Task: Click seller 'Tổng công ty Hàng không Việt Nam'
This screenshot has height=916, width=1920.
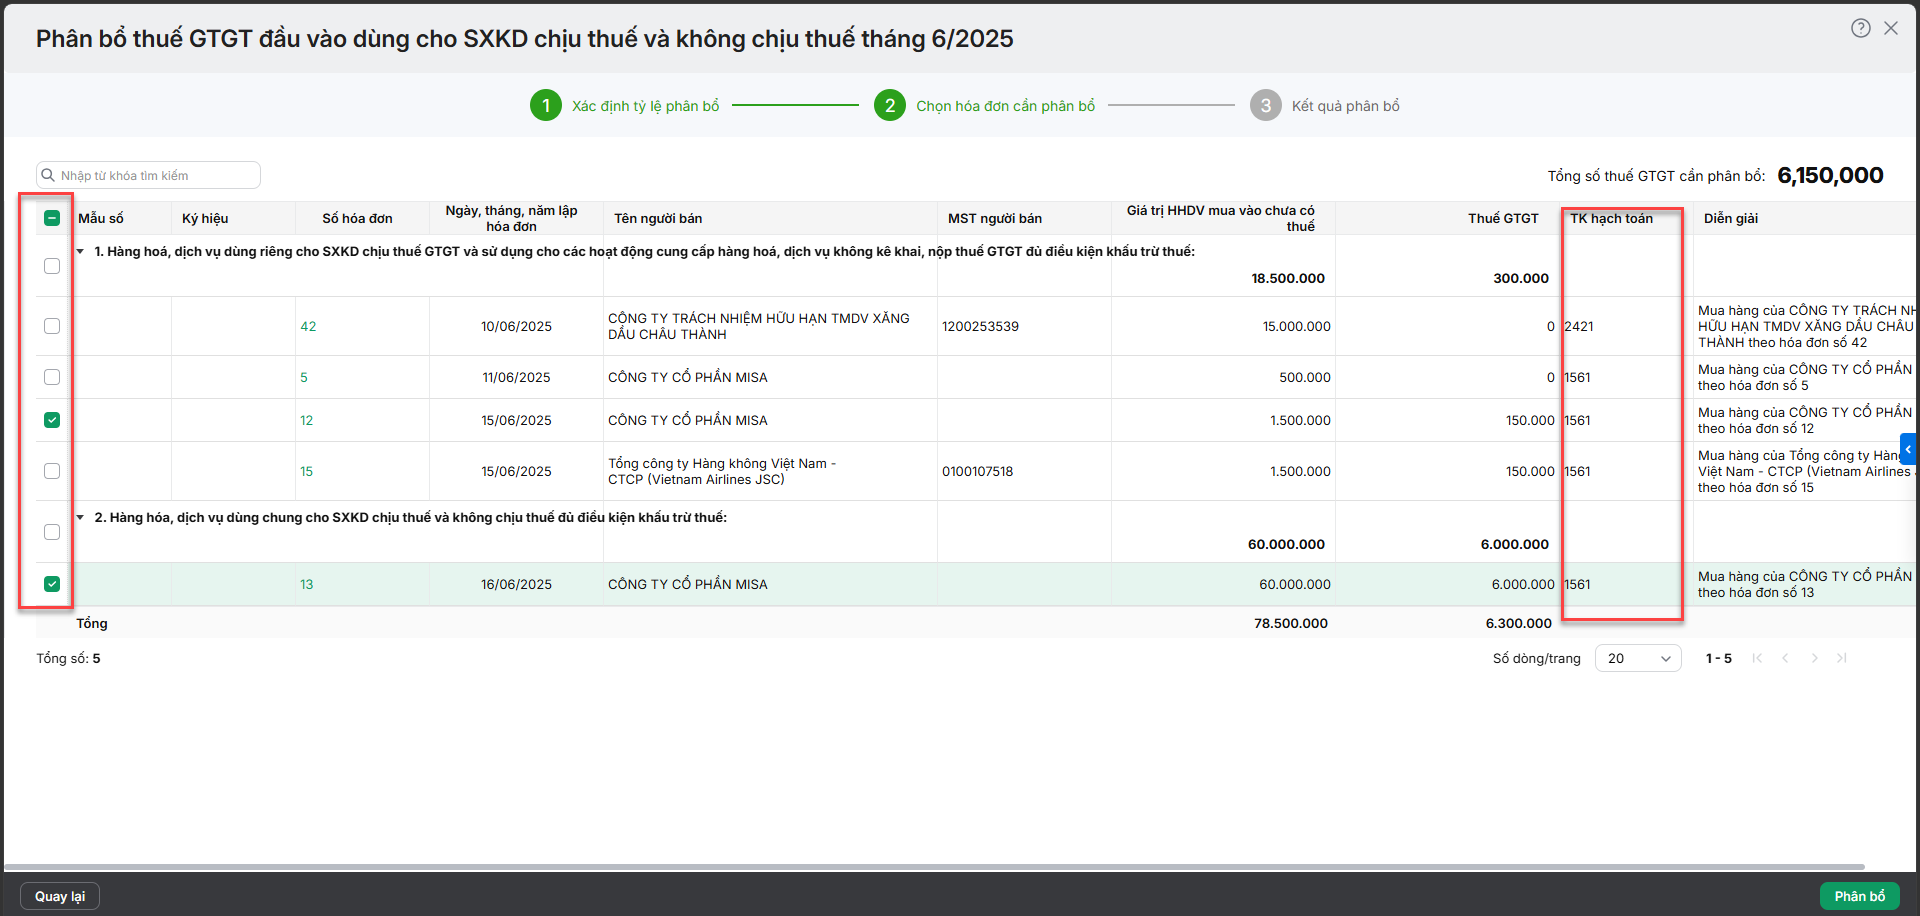Action: [722, 471]
